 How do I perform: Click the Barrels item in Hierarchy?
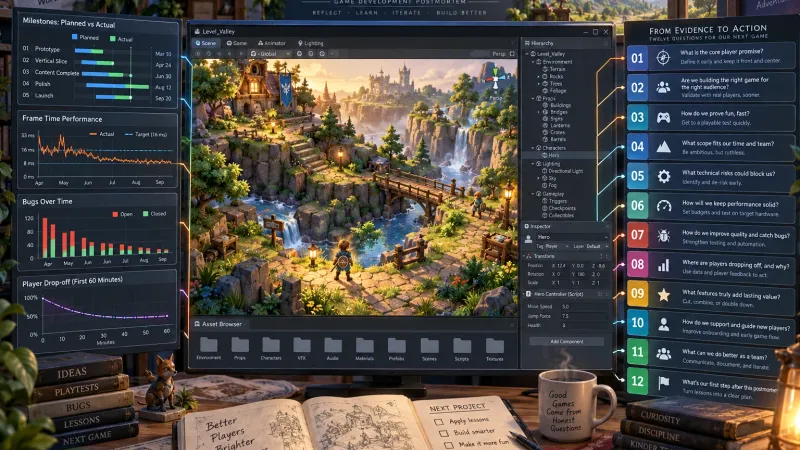(x=558, y=139)
